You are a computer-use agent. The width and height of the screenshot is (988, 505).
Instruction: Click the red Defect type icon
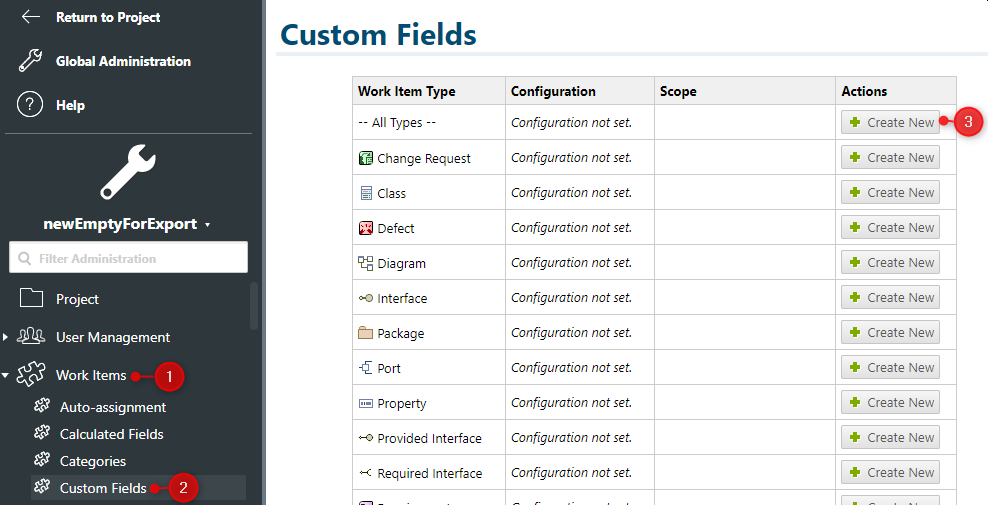click(365, 228)
